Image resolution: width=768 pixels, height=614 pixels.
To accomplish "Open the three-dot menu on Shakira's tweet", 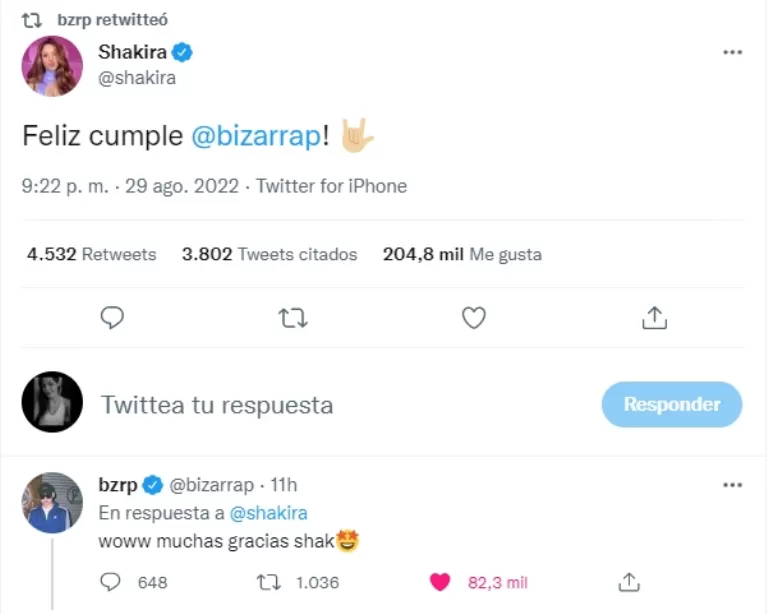I will coord(733,52).
